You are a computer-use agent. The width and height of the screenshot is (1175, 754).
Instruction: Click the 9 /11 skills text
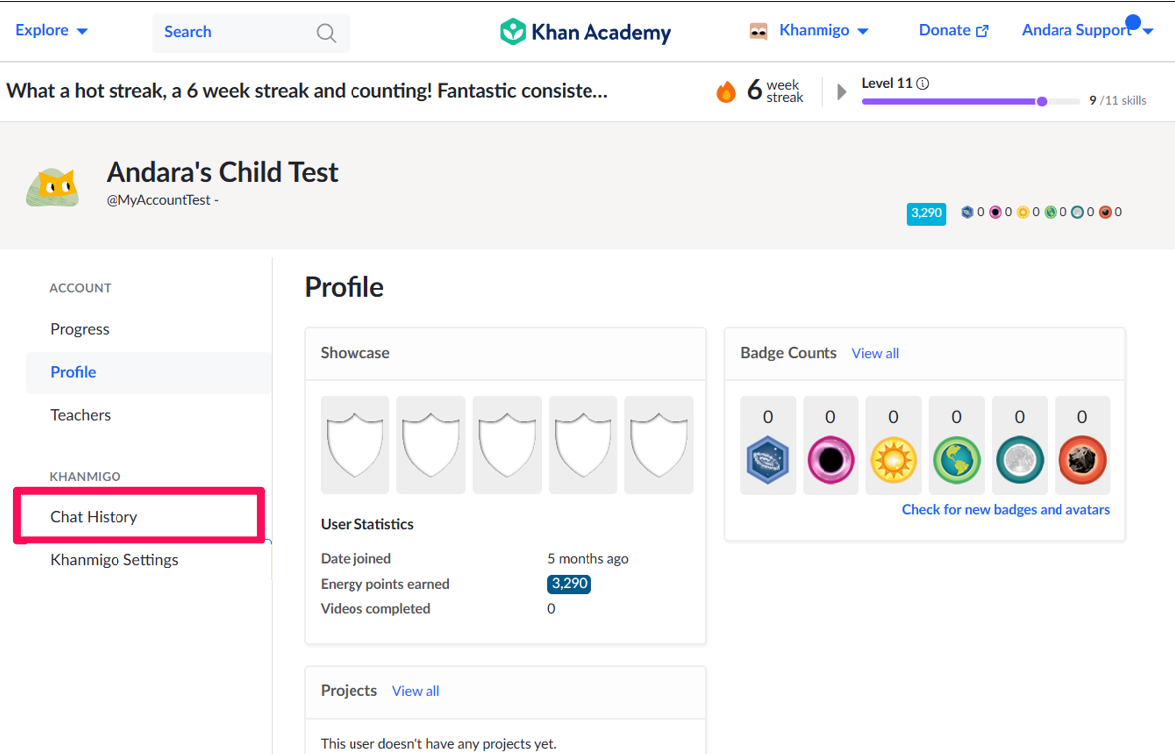(1117, 100)
